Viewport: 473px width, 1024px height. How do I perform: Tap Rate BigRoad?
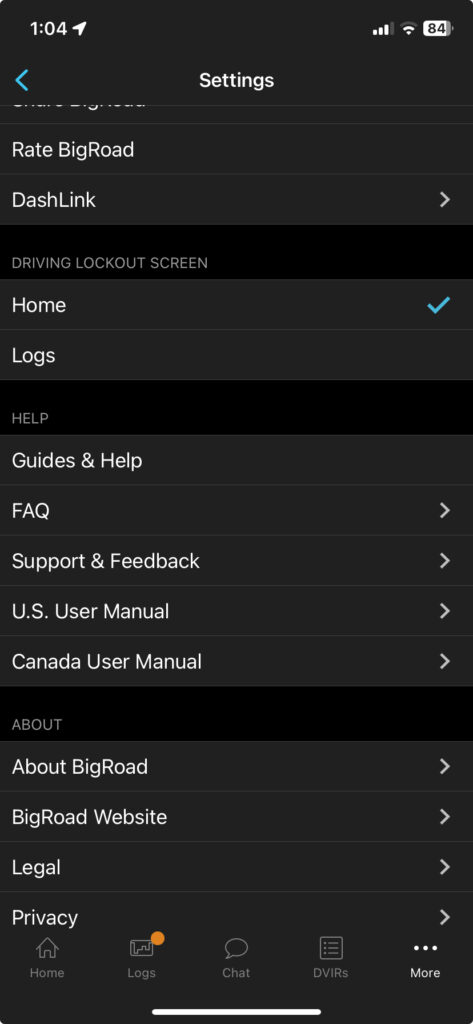[236, 150]
